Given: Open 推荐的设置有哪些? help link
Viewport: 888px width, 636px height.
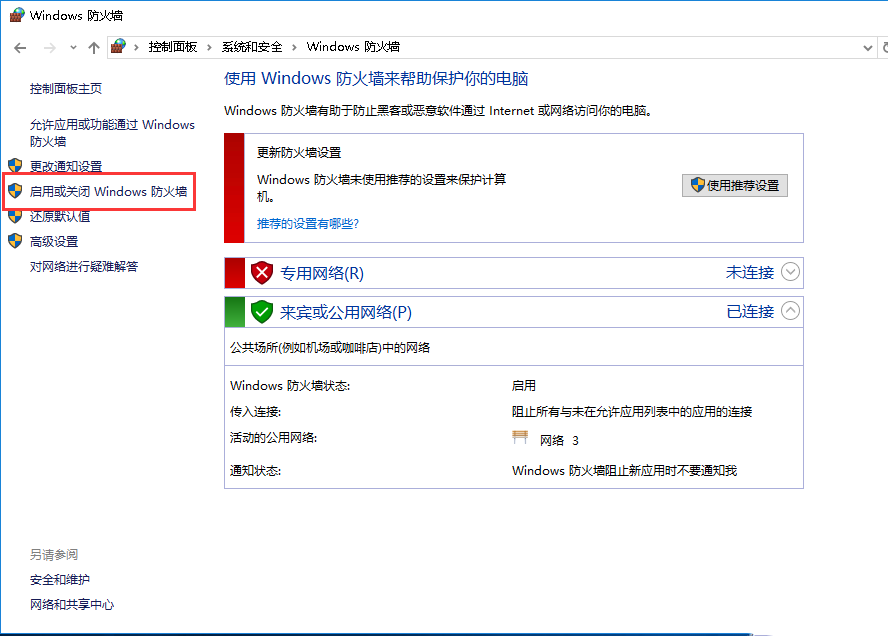Looking at the screenshot, I should (308, 224).
